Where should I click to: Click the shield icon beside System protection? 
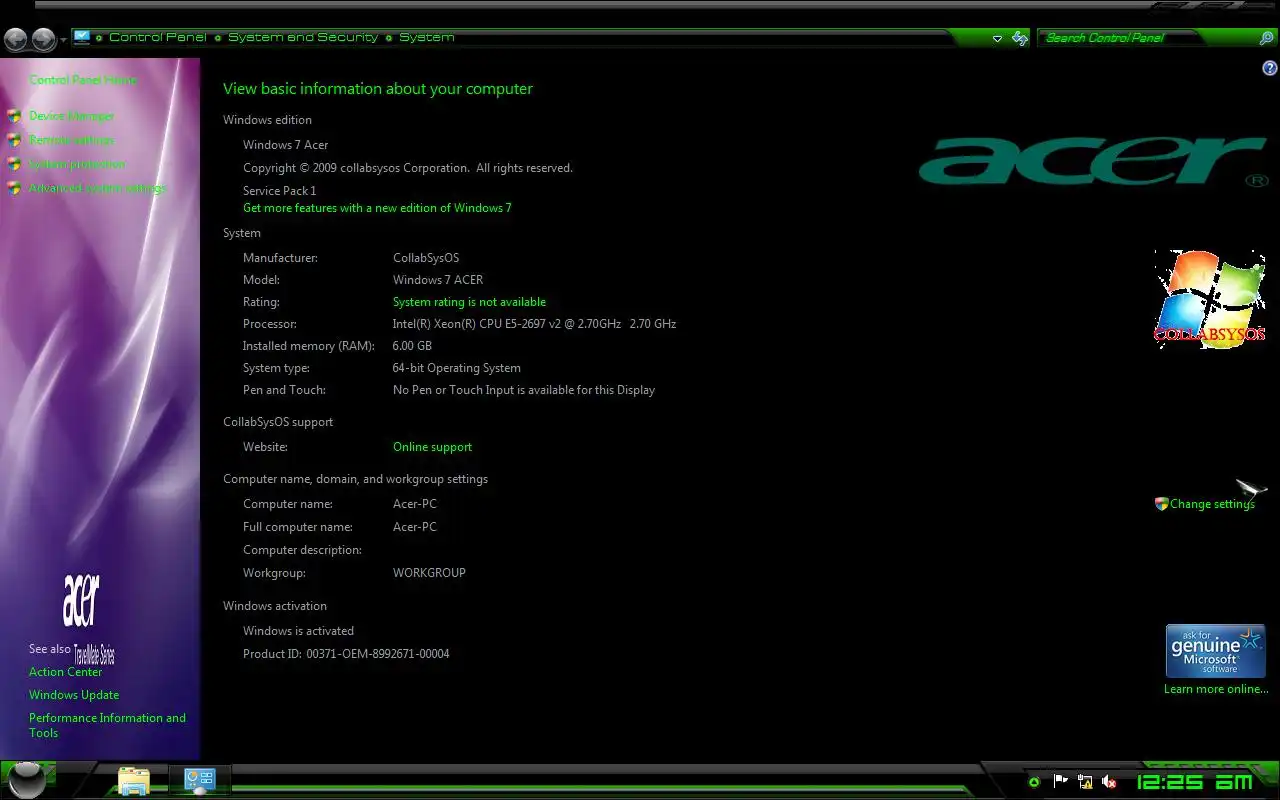[x=14, y=164]
